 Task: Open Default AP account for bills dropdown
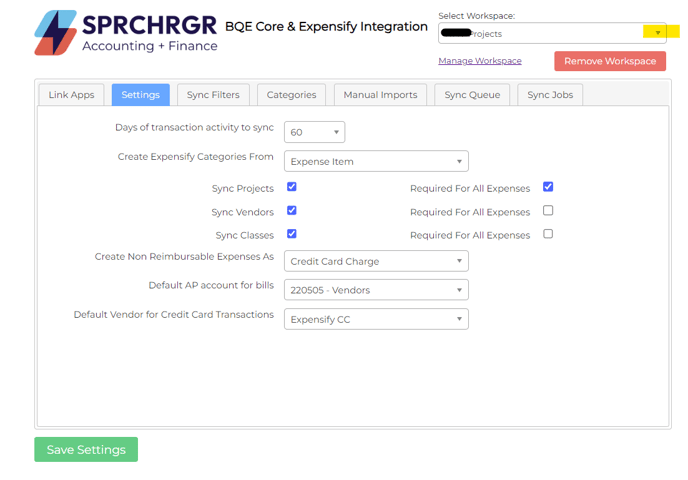[376, 290]
